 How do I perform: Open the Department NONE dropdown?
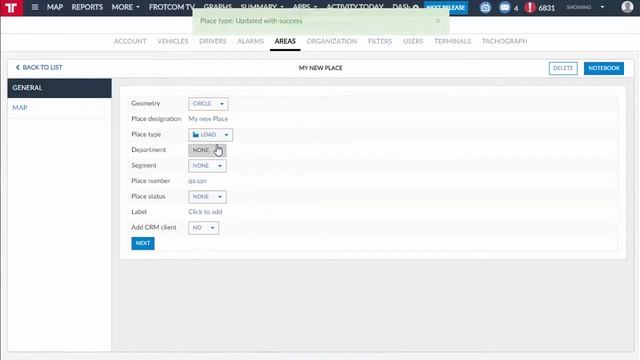click(207, 150)
